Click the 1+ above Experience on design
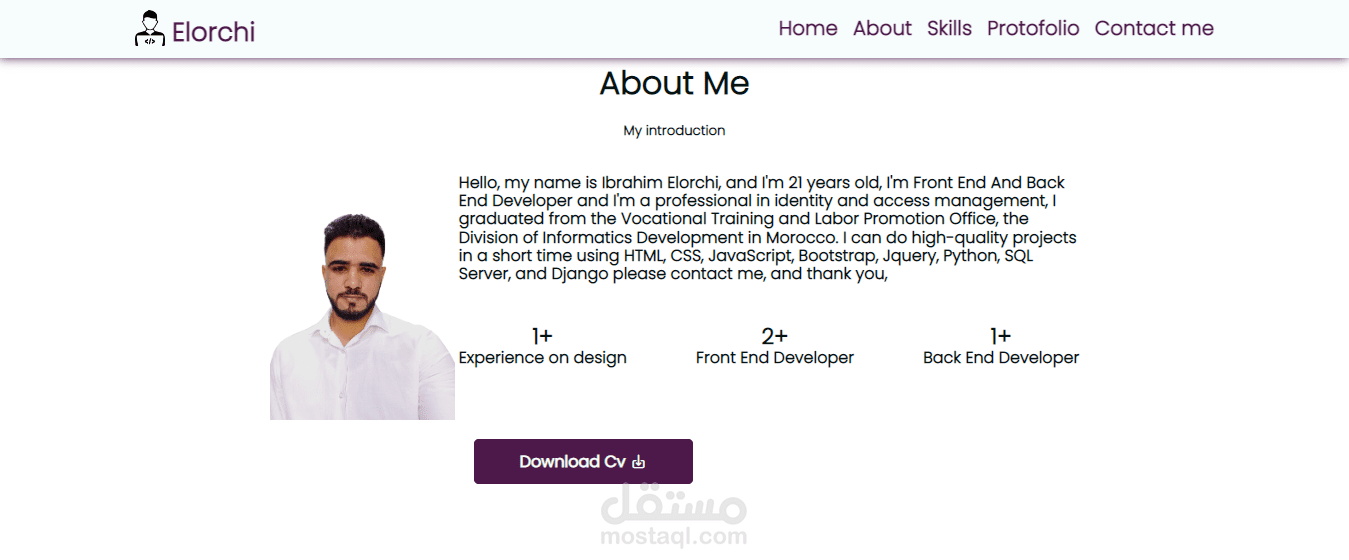This screenshot has width=1349, height=560. click(542, 336)
